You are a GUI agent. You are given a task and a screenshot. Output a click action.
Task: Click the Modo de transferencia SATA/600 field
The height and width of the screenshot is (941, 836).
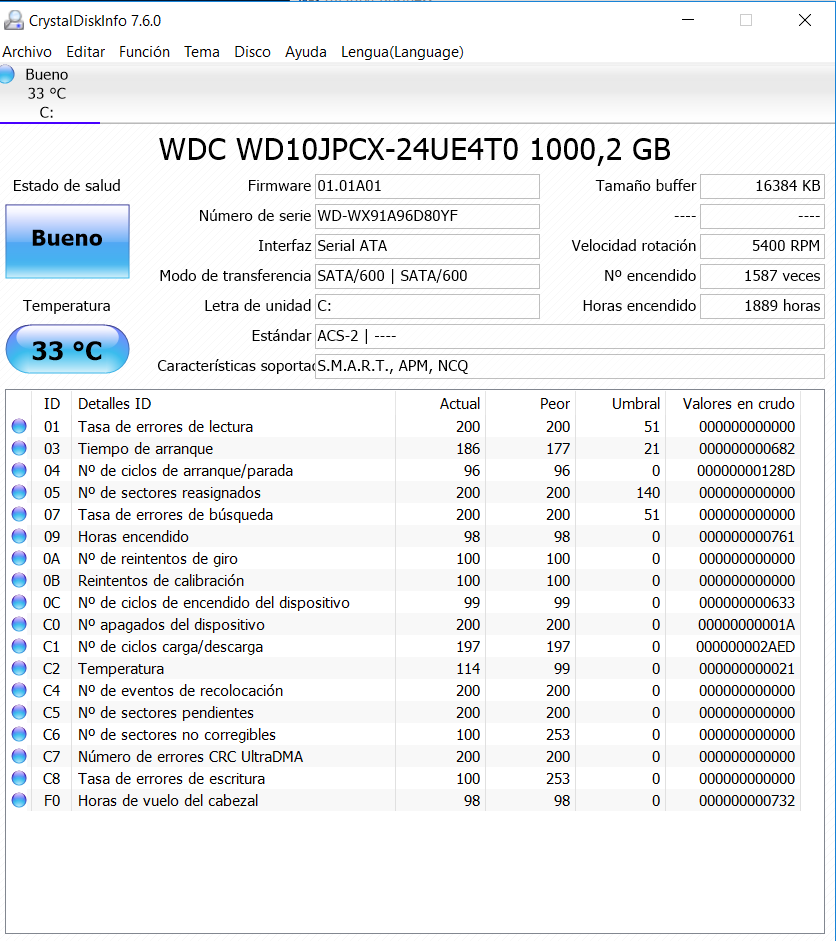(427, 276)
